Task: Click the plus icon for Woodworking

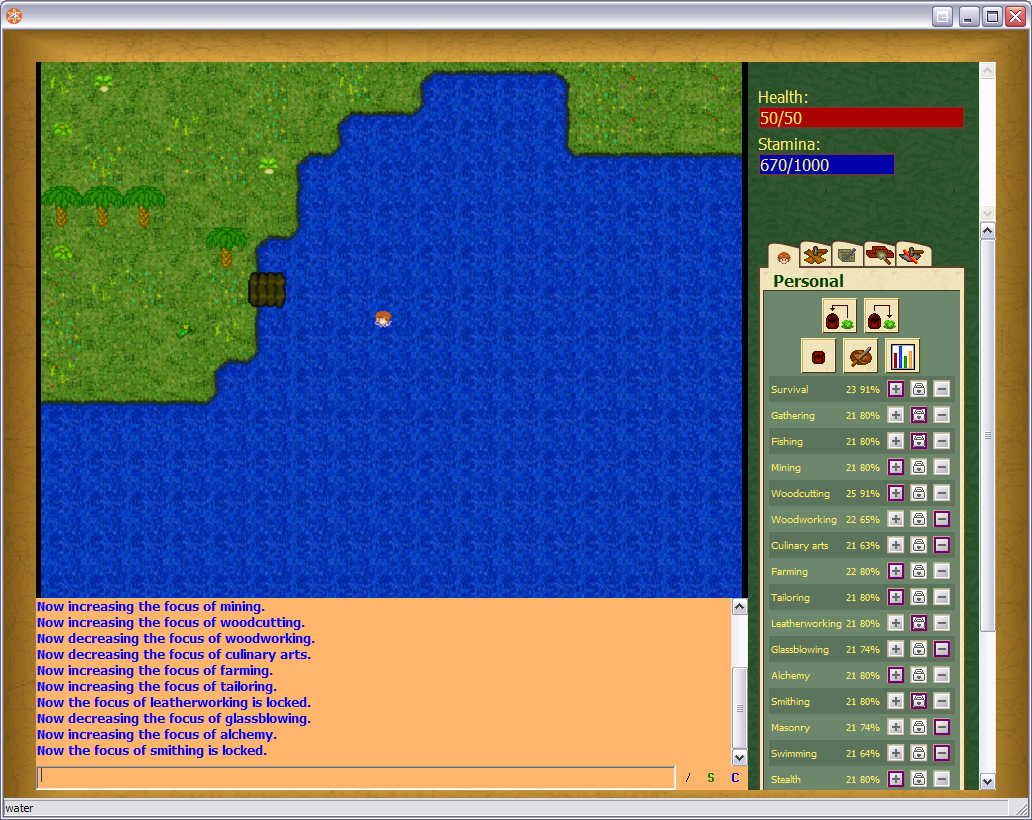Action: [x=896, y=519]
